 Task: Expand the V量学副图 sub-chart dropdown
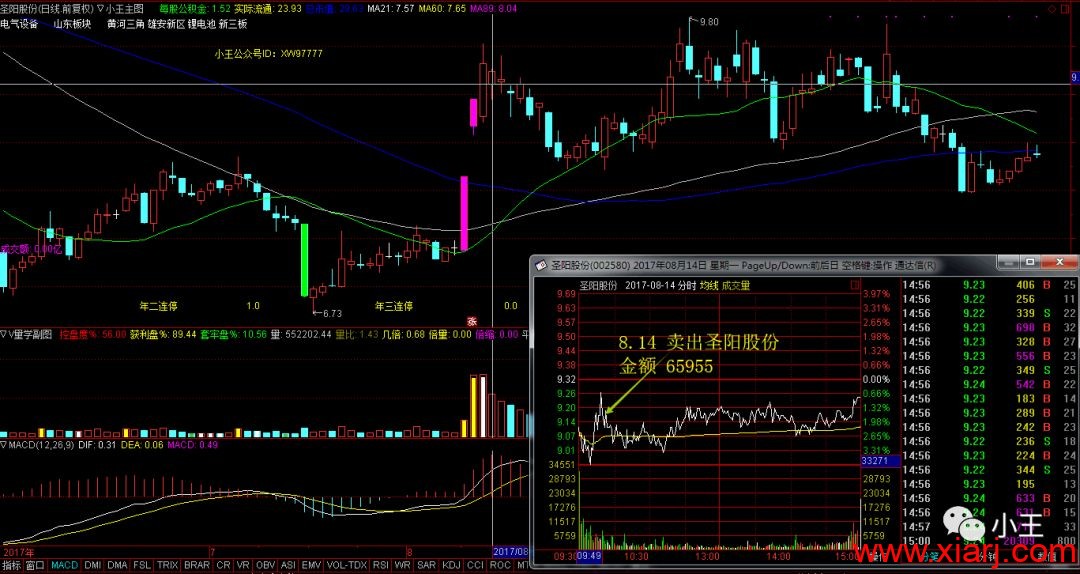[x=3, y=334]
